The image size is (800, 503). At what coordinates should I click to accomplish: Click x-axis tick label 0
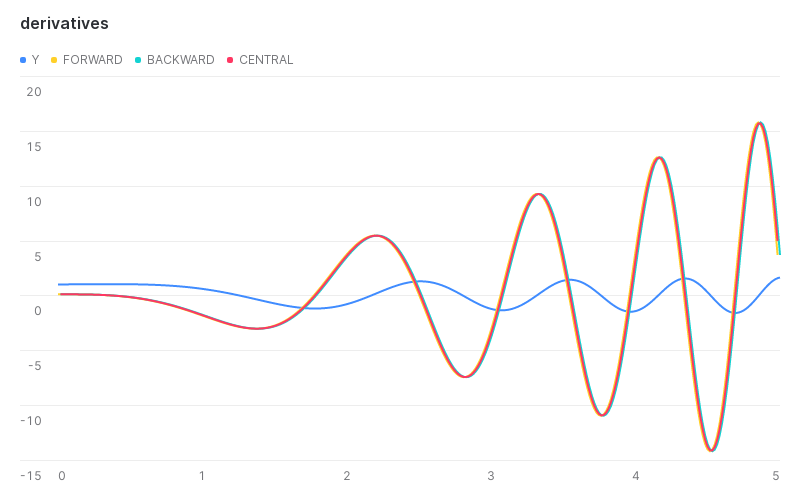pos(61,475)
